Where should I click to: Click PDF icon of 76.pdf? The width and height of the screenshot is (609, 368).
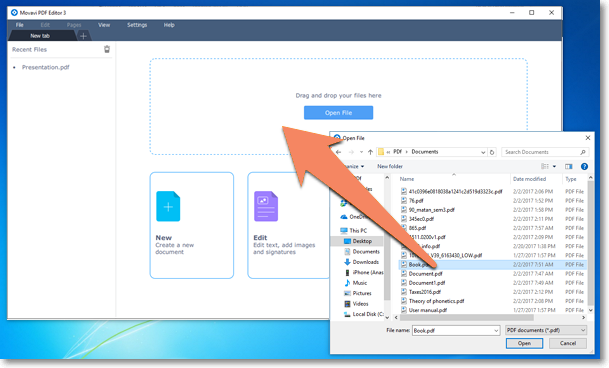coord(404,201)
